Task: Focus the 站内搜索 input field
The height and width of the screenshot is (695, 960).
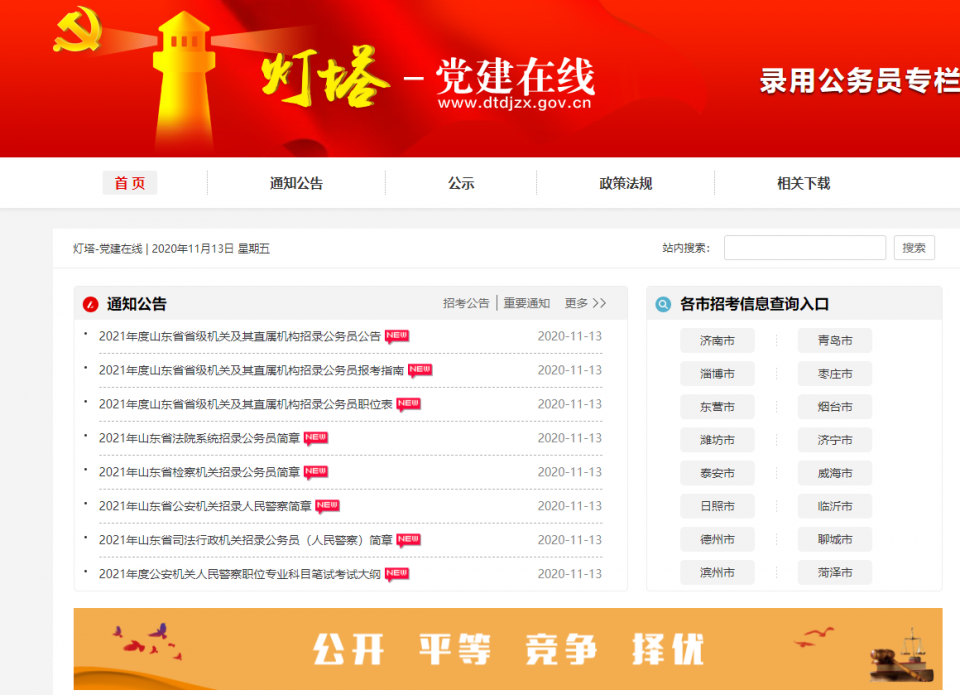Action: 805,247
